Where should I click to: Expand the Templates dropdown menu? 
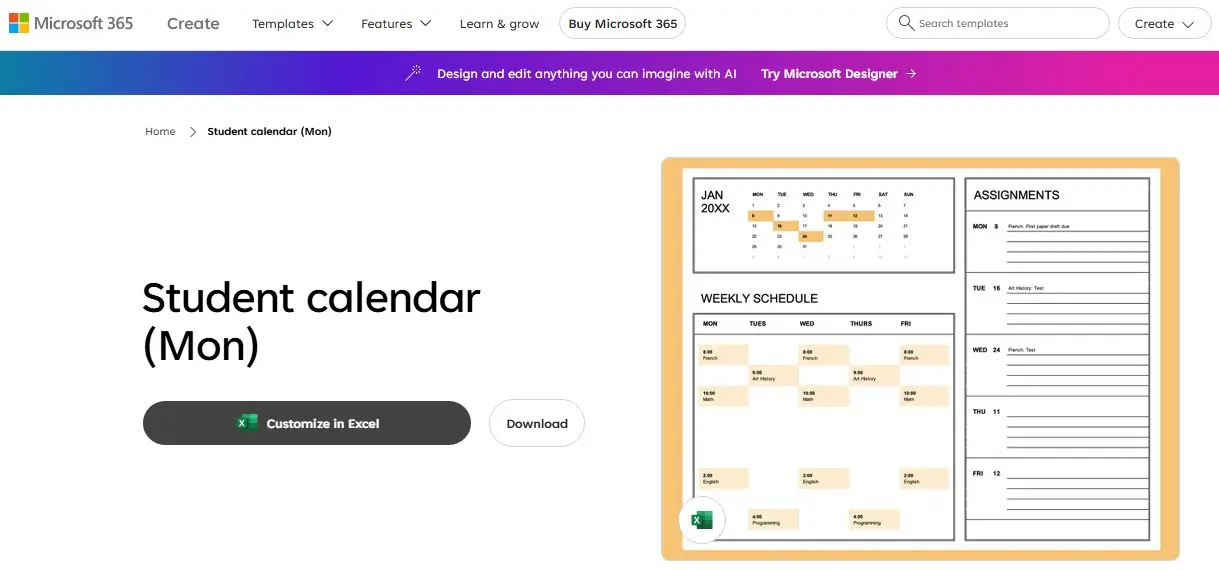pyautogui.click(x=292, y=24)
